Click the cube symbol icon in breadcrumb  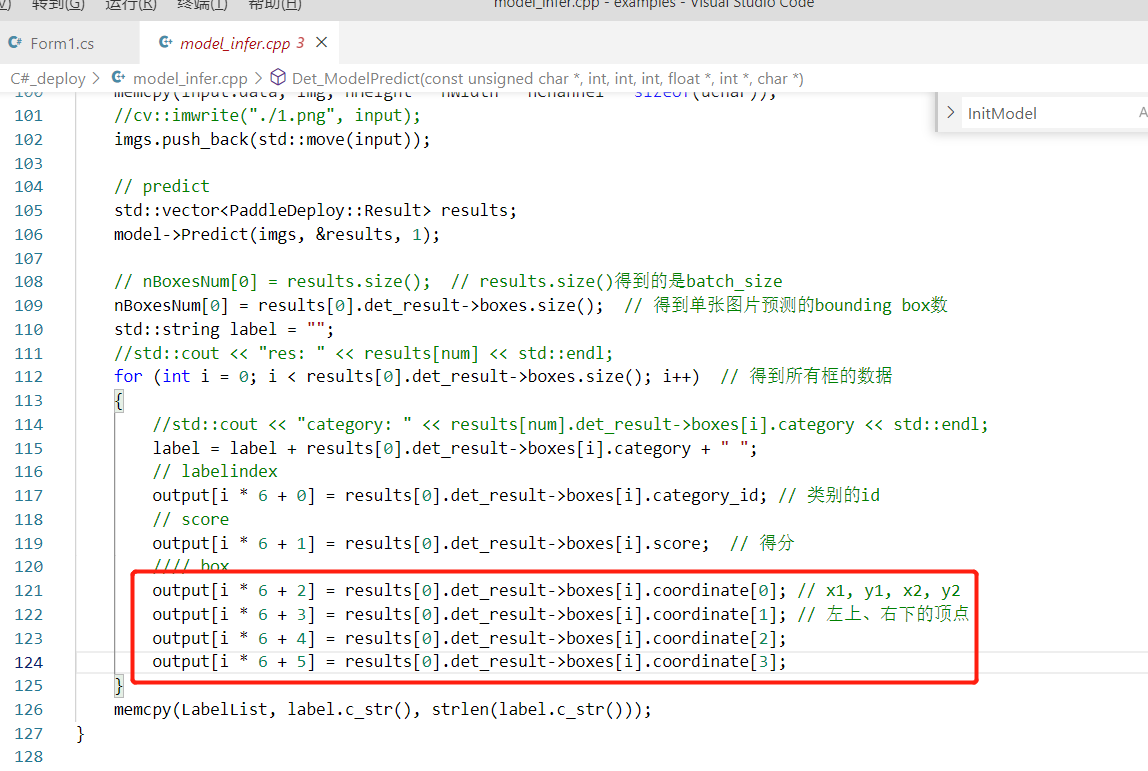coord(278,77)
